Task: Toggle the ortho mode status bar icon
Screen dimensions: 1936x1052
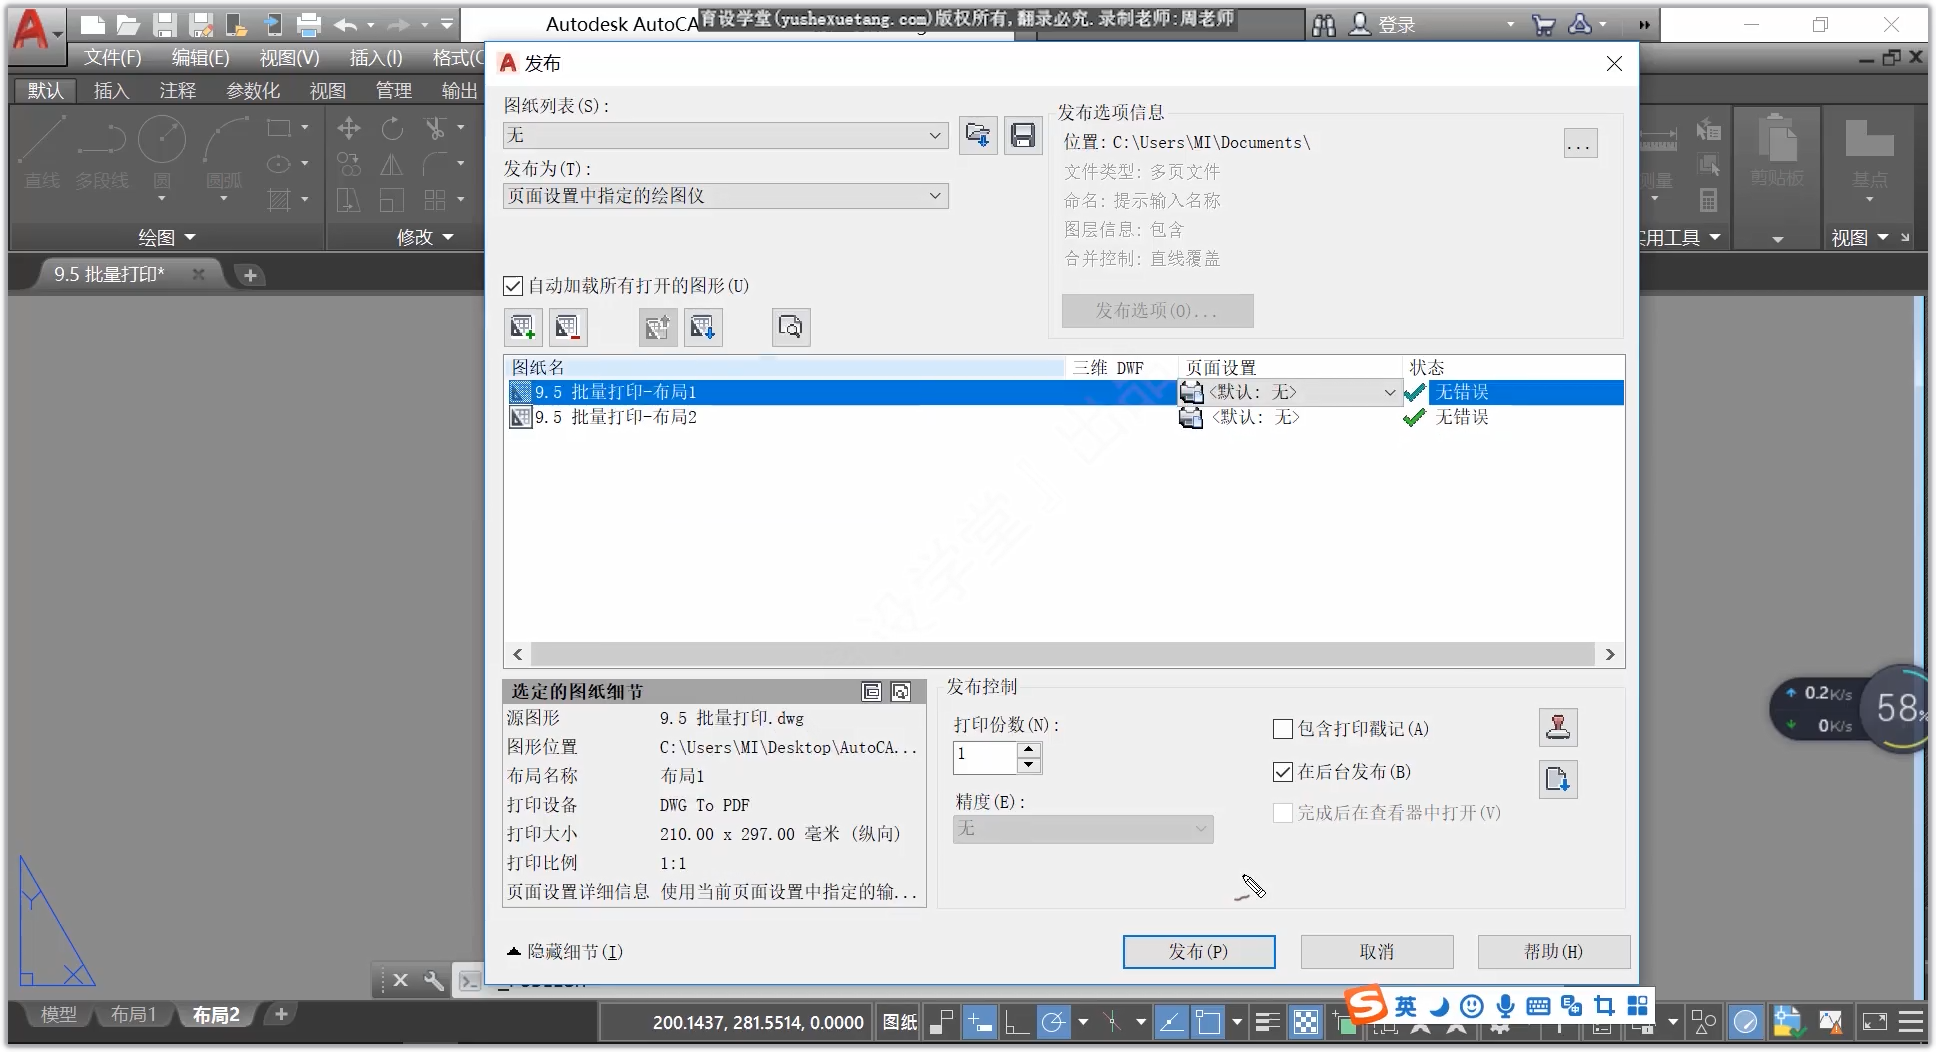Action: coord(1017,1022)
